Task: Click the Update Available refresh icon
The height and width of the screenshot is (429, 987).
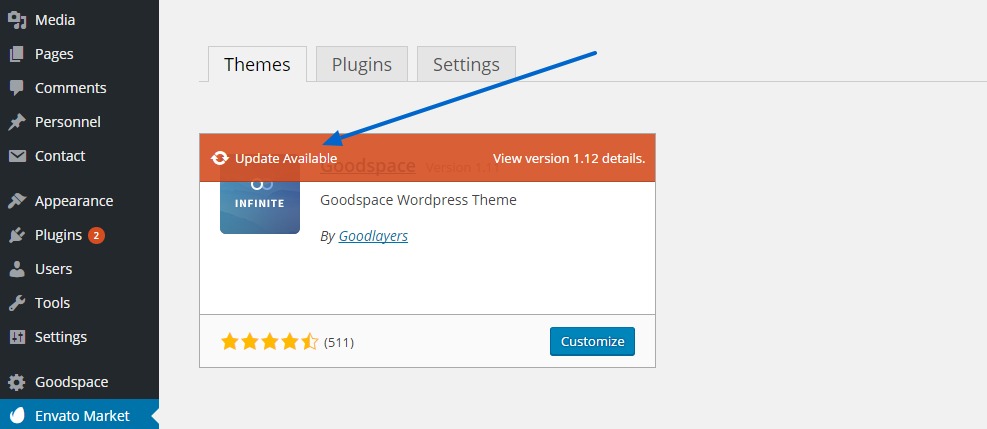Action: point(220,158)
